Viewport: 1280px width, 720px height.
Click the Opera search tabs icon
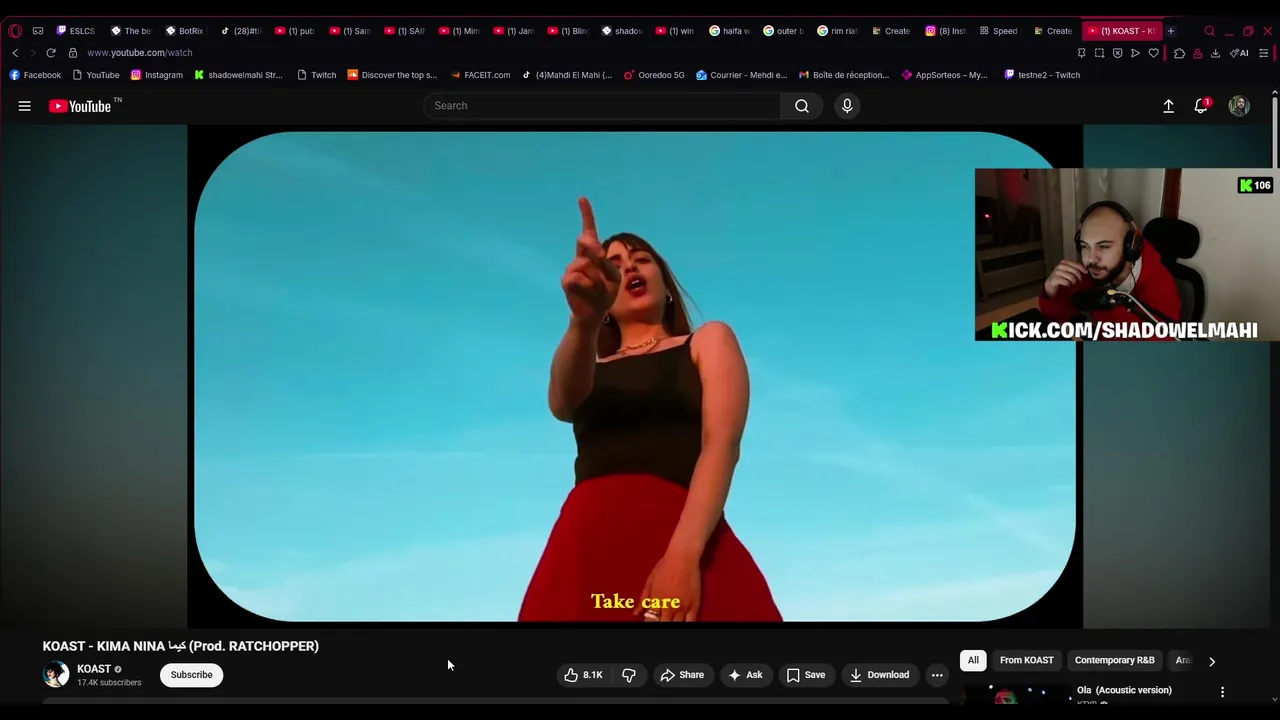(x=1209, y=31)
